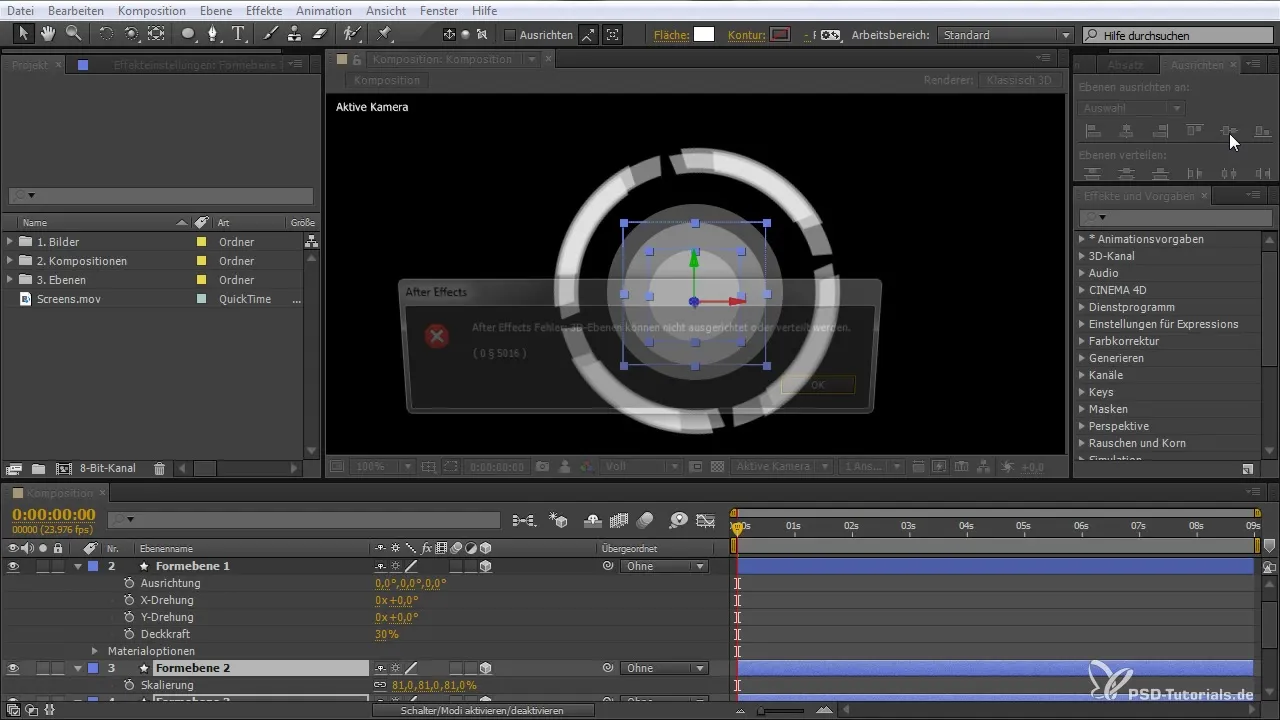
Task: Click the Draft 3D timeline icon
Action: (x=559, y=520)
